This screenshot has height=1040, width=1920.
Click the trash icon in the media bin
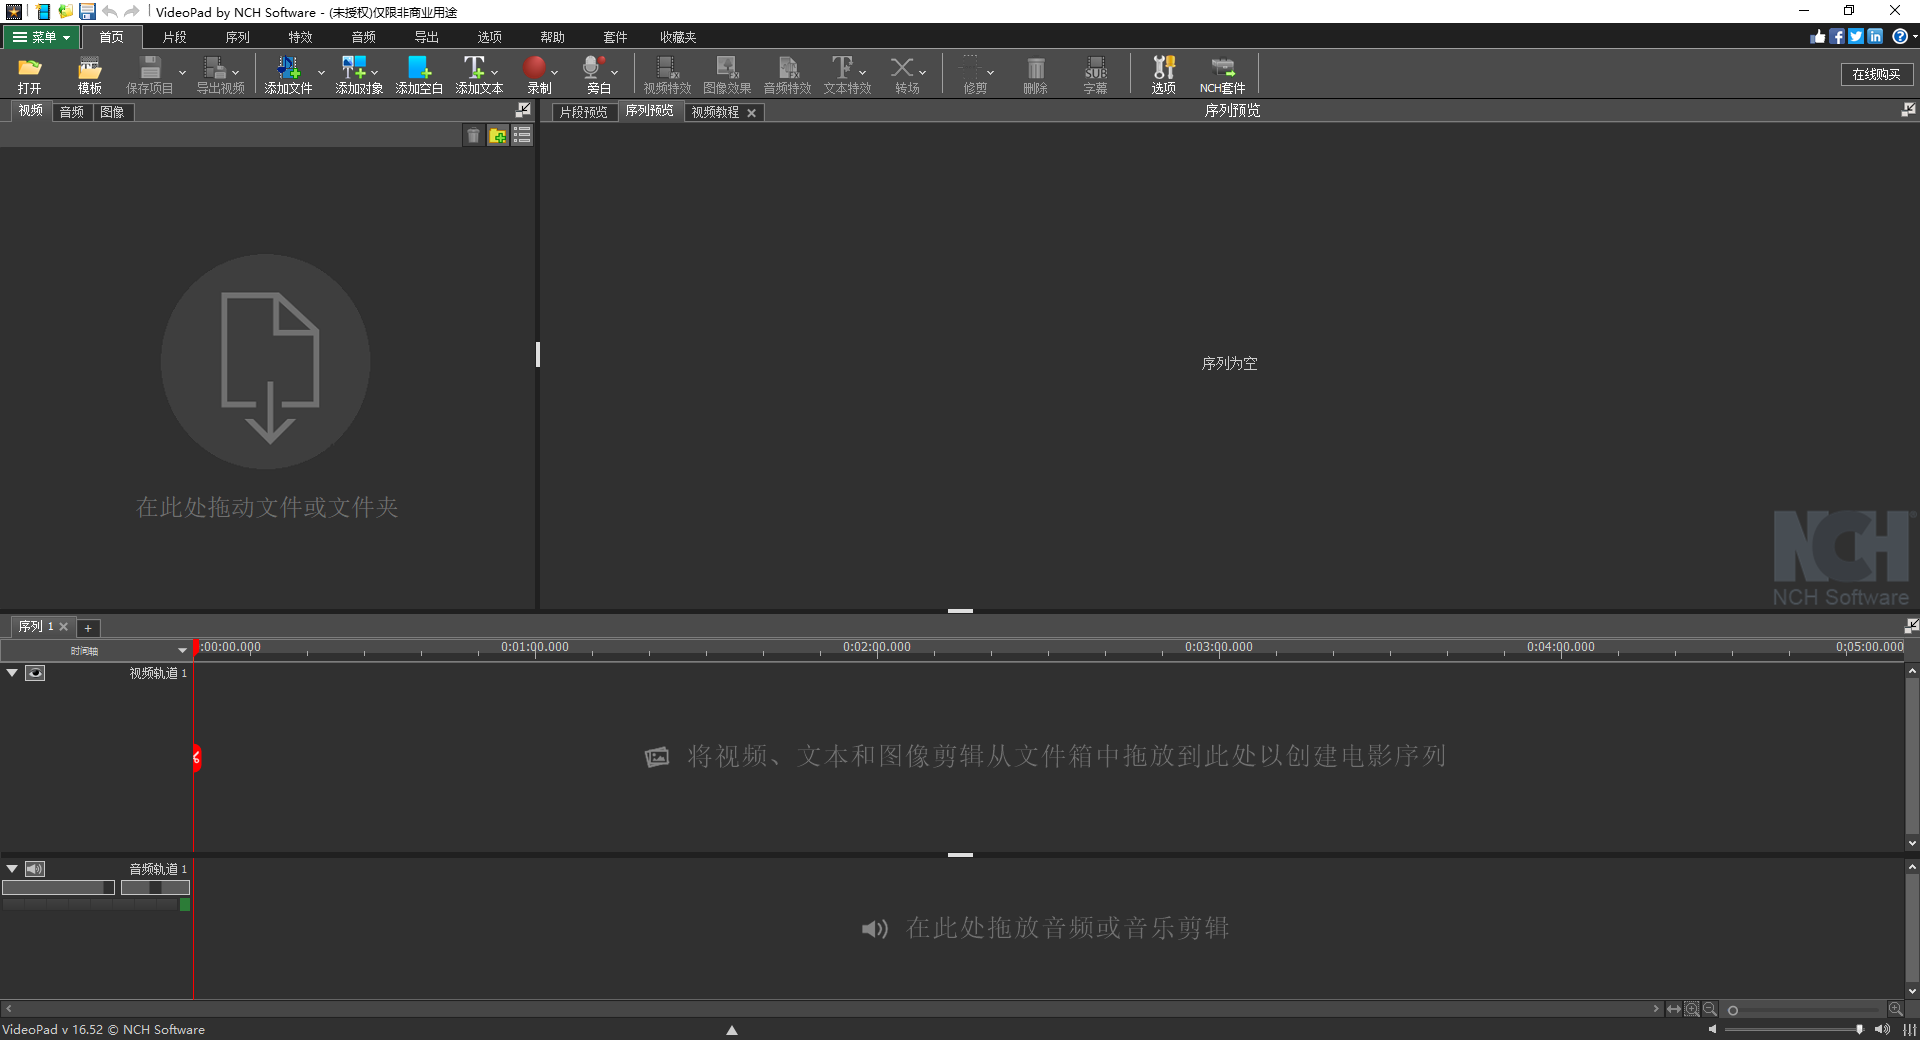click(473, 135)
